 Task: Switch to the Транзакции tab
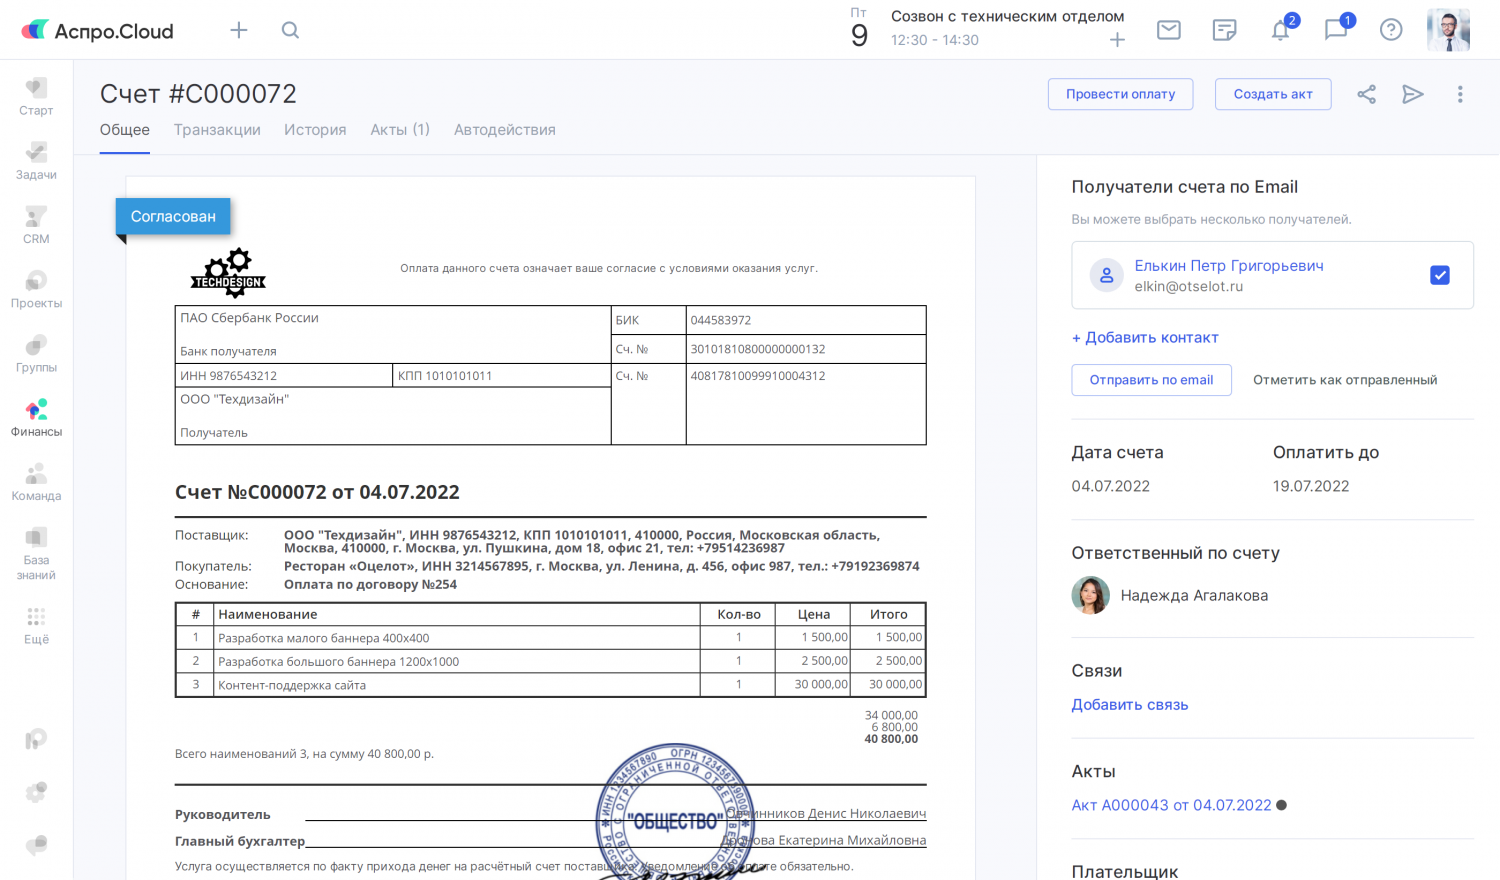click(217, 130)
